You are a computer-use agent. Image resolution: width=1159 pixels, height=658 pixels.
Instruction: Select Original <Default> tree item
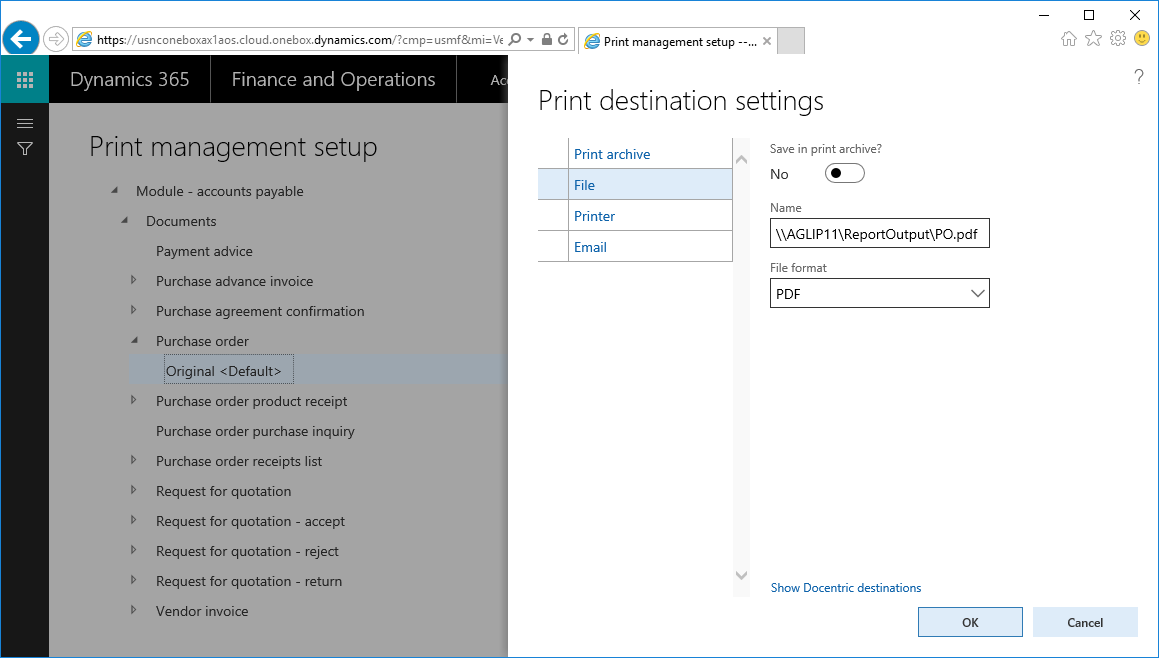tap(228, 370)
